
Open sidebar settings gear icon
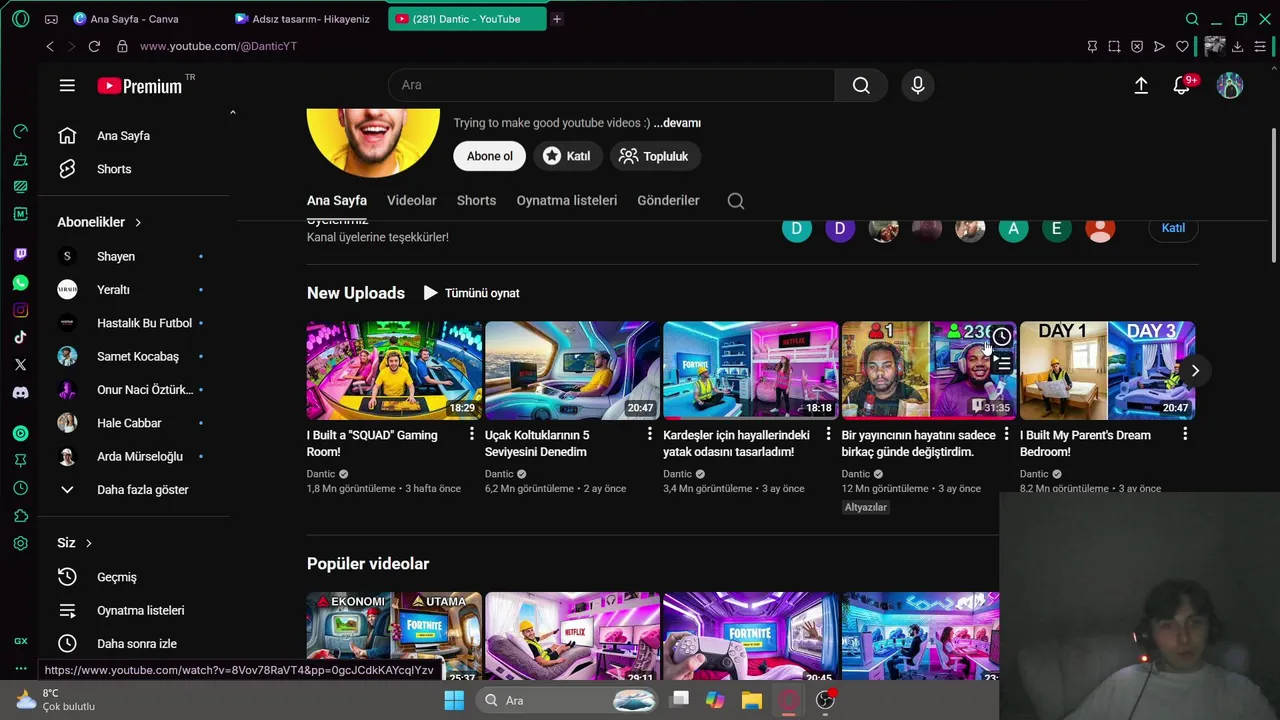pos(20,544)
